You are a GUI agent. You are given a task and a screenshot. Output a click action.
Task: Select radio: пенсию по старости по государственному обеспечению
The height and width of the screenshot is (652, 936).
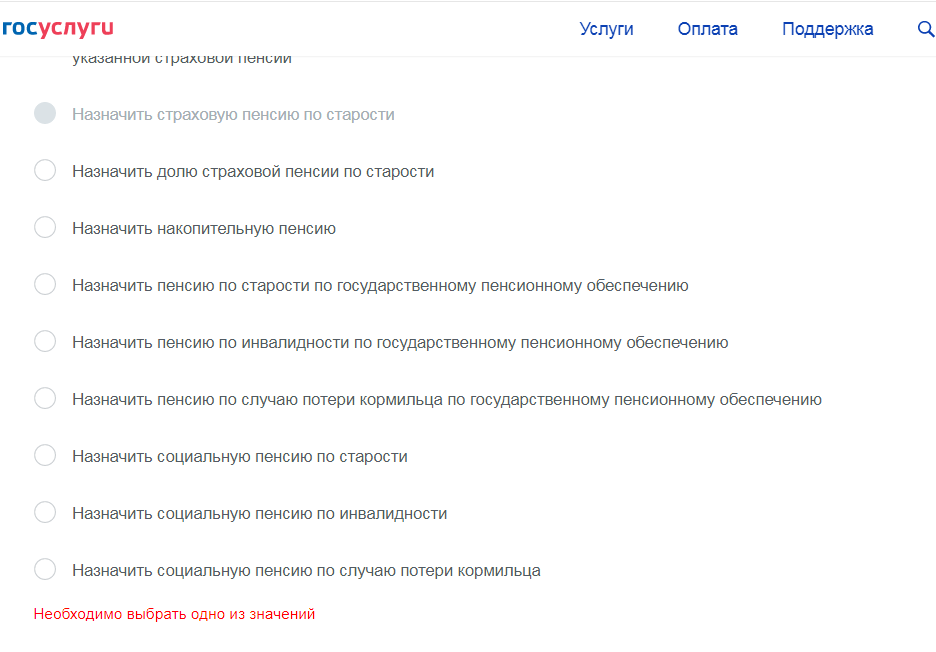tap(45, 285)
